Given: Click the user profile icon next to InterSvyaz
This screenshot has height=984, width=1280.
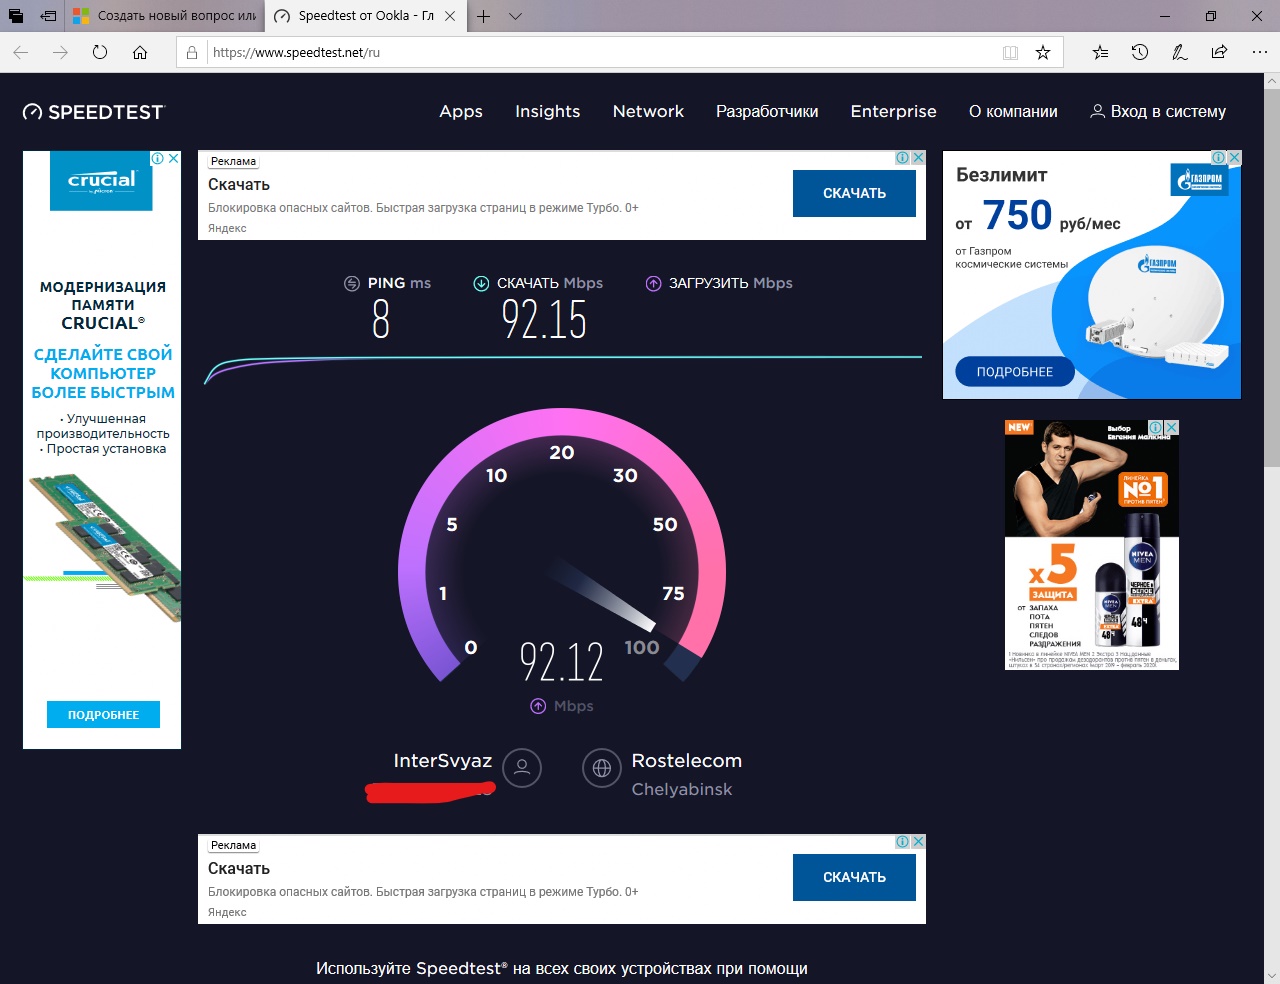Looking at the screenshot, I should (522, 768).
